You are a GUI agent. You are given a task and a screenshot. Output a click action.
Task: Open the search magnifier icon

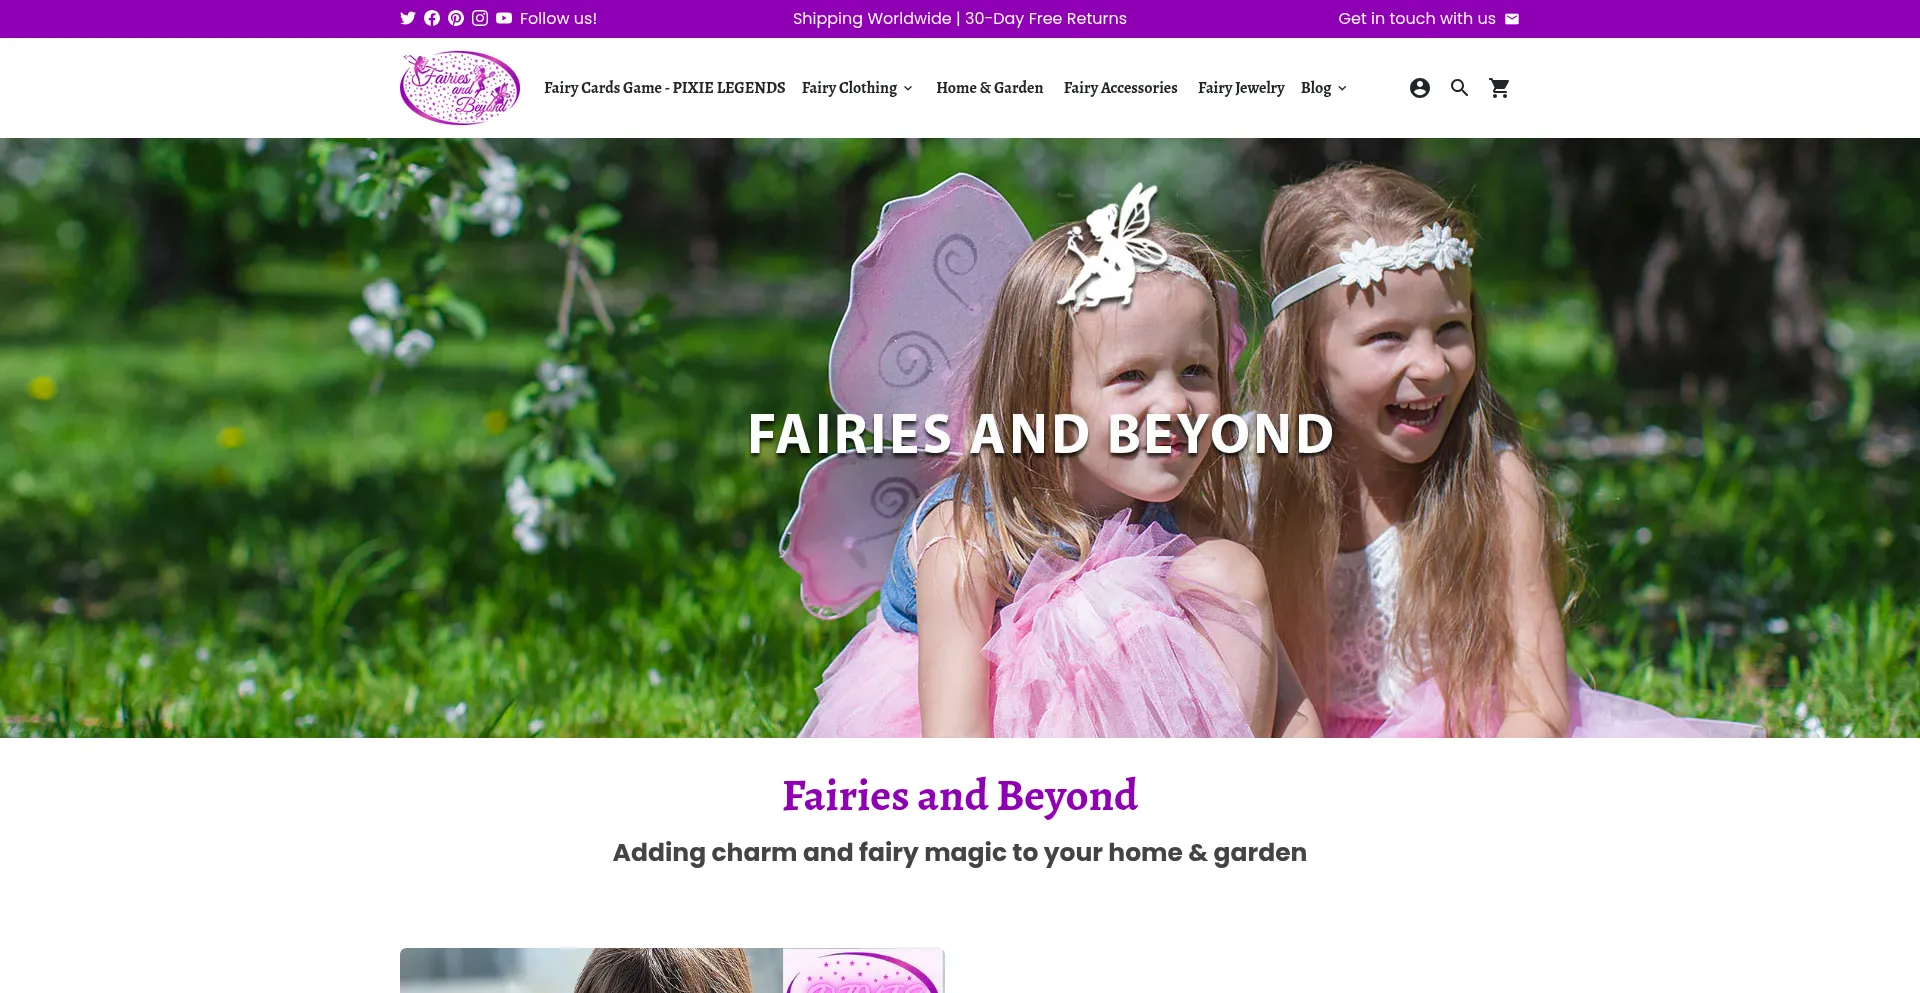[x=1460, y=88]
